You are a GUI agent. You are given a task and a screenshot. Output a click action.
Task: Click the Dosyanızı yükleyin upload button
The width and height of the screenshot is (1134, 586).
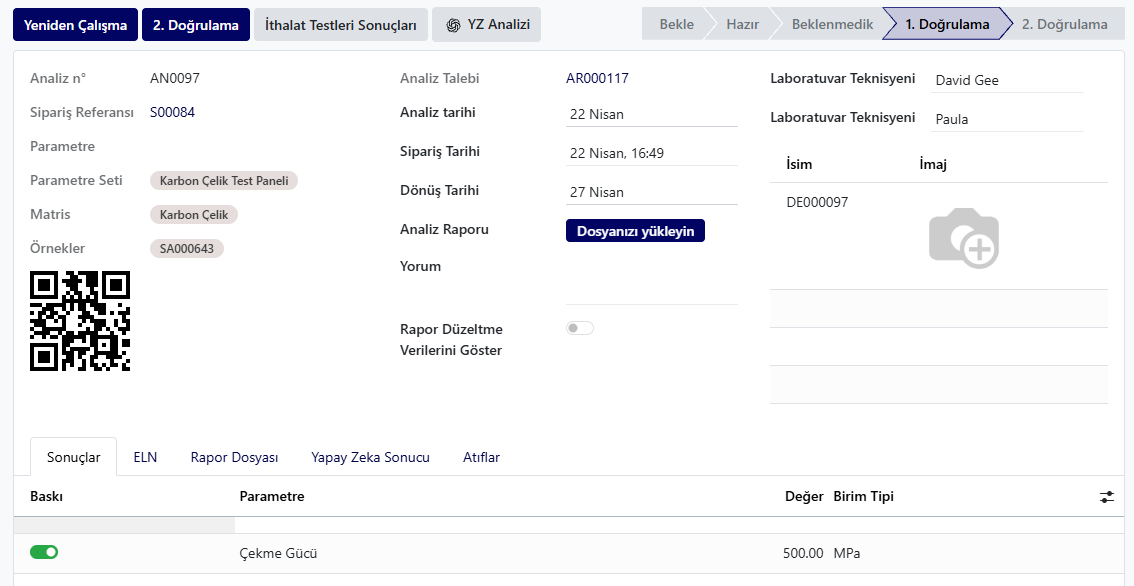[635, 231]
